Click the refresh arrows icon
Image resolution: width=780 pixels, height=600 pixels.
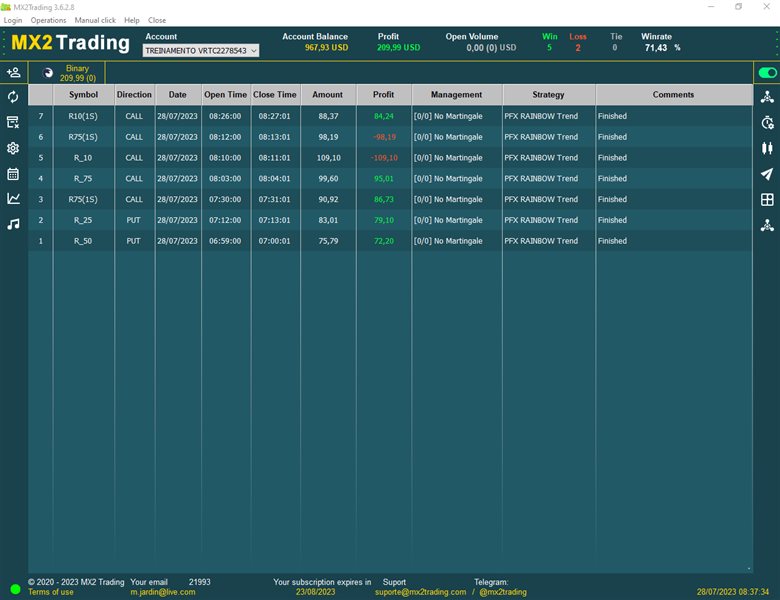[13, 97]
